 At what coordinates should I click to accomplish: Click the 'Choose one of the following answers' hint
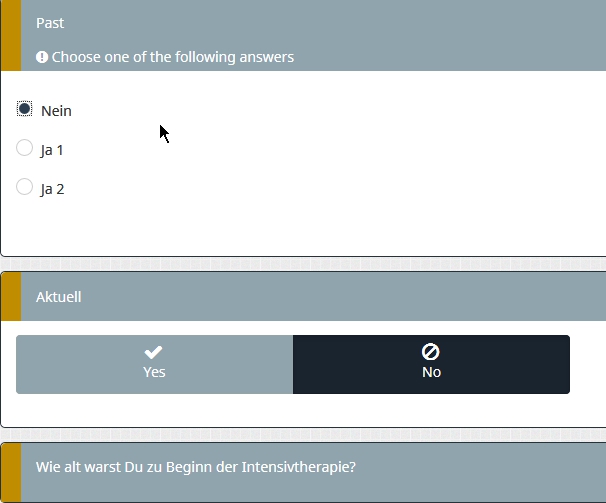tap(173, 57)
